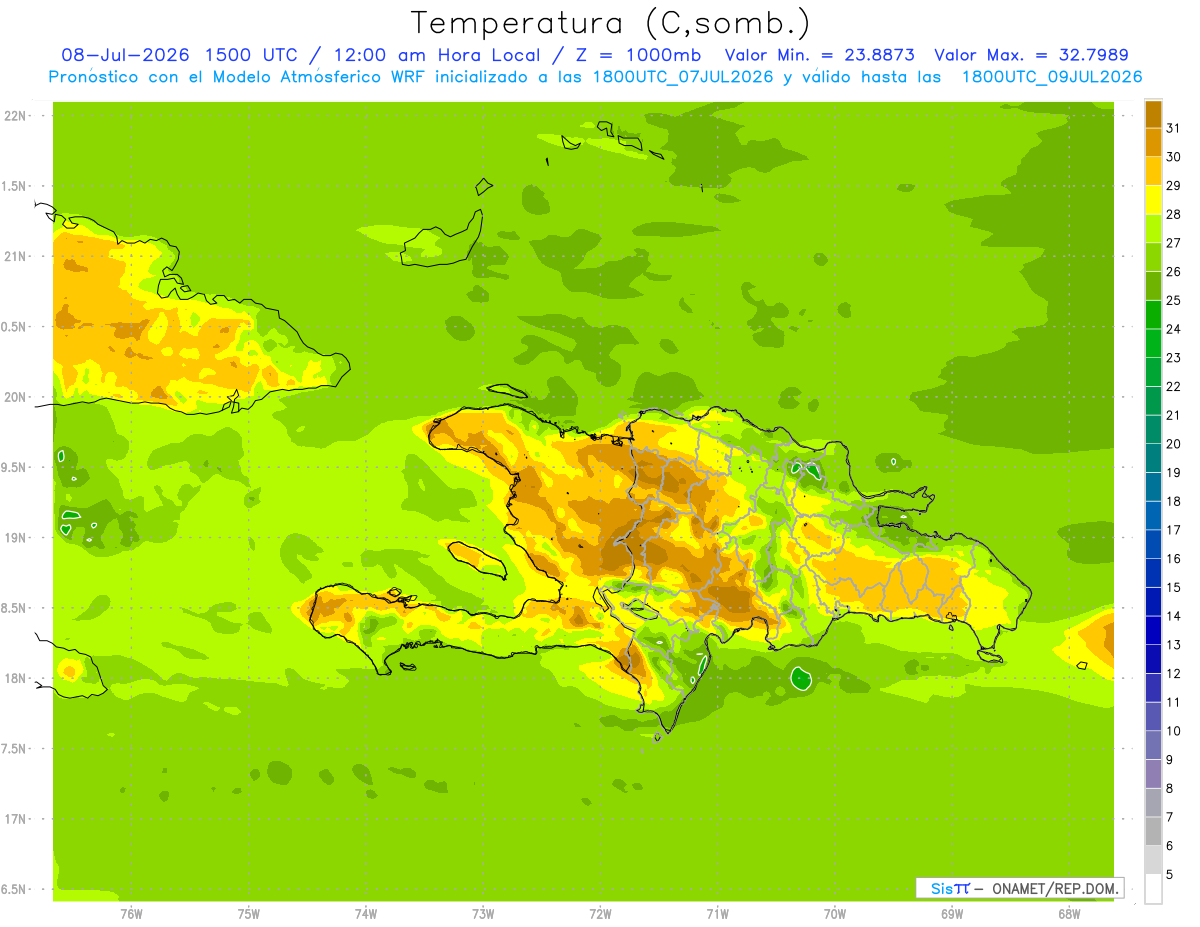This screenshot has width=1200, height=927.
Task: Click the '1500 UTC' time text
Action: coord(250,55)
